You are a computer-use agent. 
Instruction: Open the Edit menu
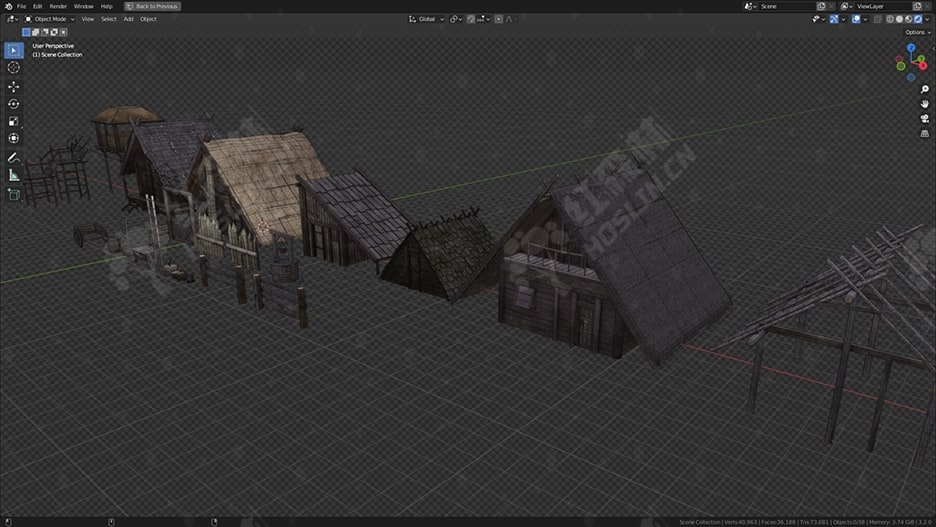pos(38,6)
